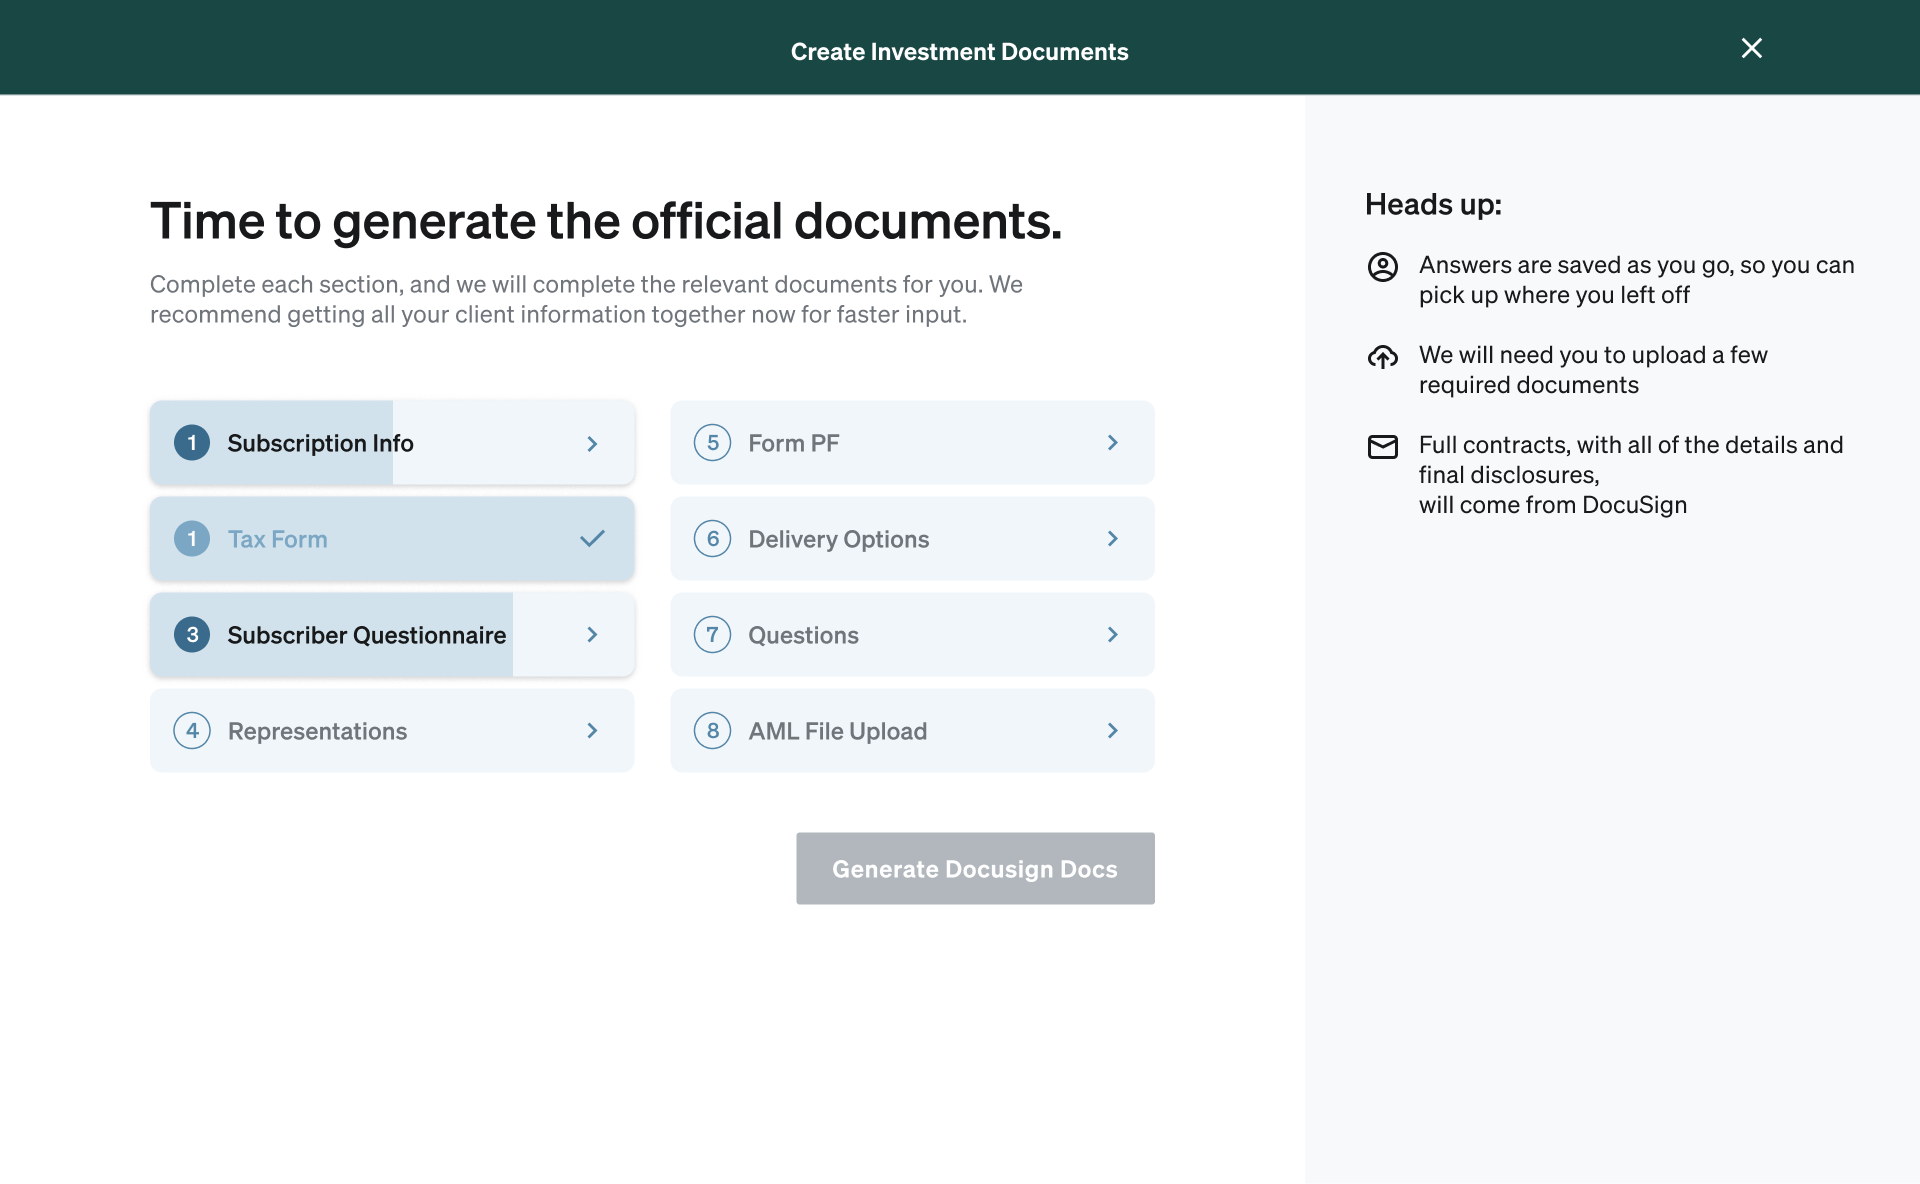
Task: Open the Subscriber Questionnaire section
Action: click(392, 635)
